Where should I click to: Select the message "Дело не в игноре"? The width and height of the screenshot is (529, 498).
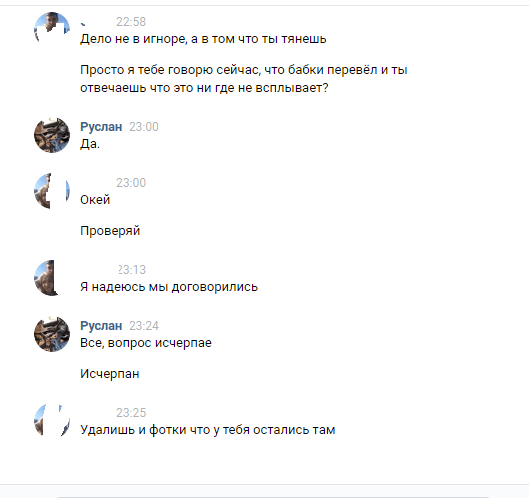203,39
